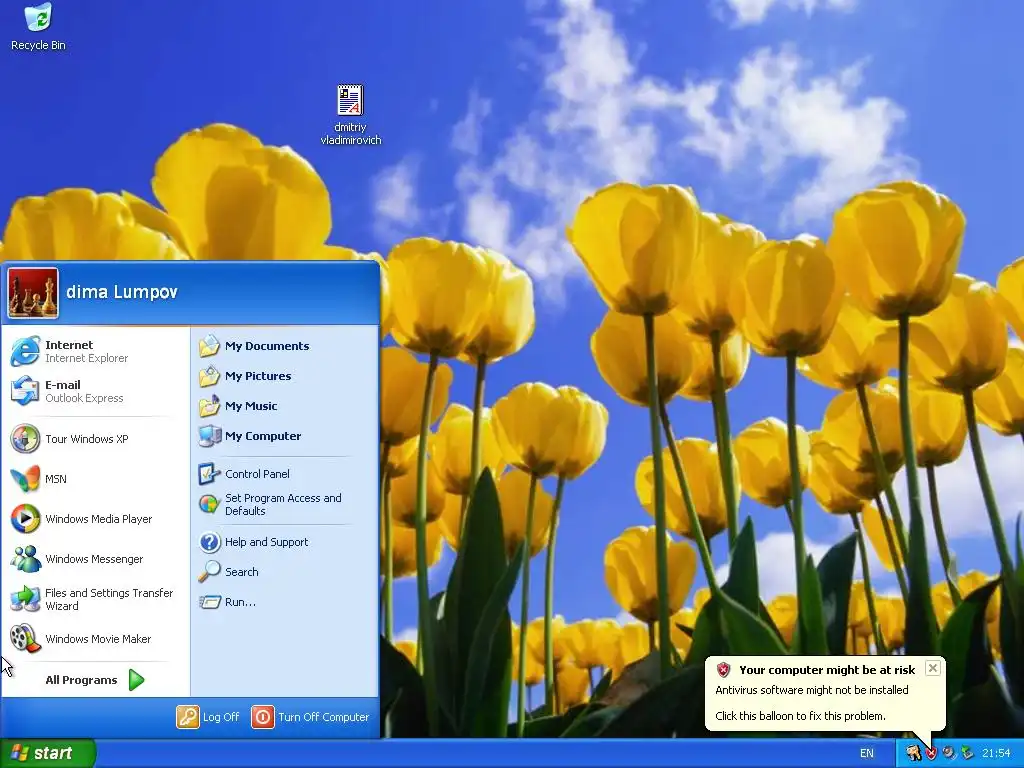Viewport: 1024px width, 768px height.
Task: Select the dmitriy vladimirovich desktop file
Action: [x=351, y=115]
